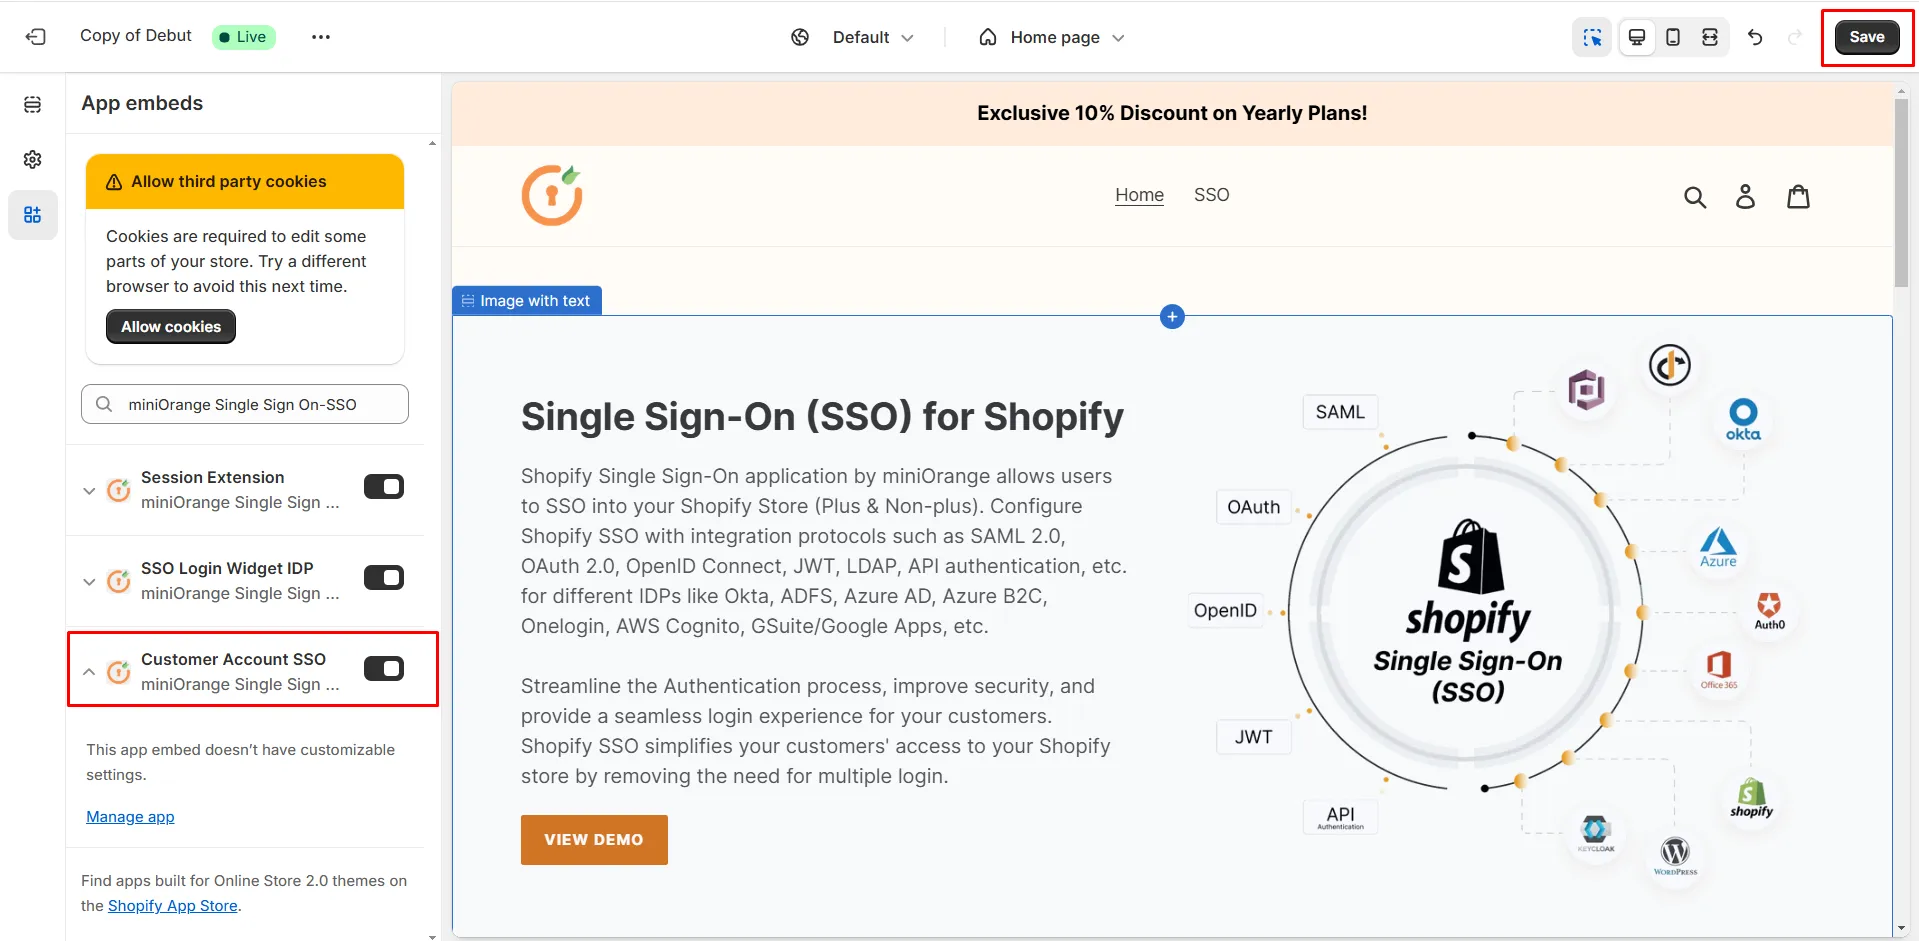Click the SAML protocol label in diagram
1919x941 pixels.
[1340, 412]
